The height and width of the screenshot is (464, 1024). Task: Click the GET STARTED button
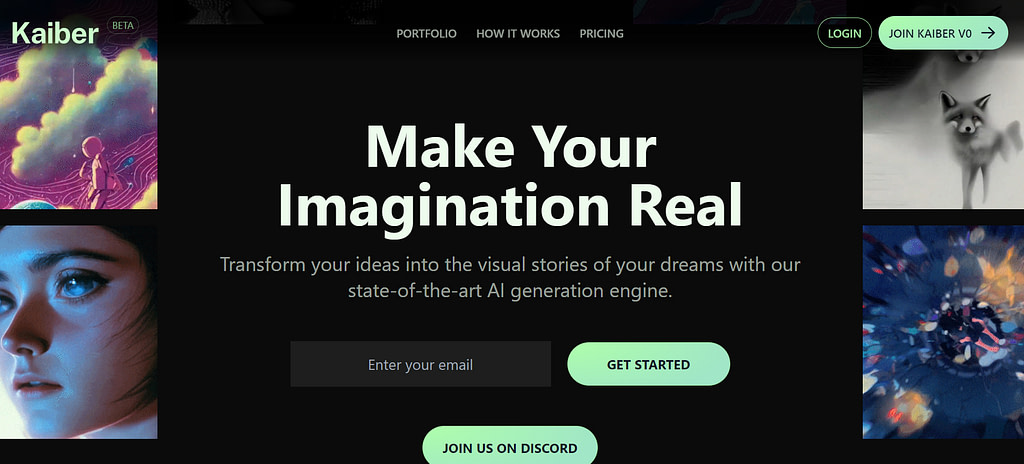click(x=648, y=364)
